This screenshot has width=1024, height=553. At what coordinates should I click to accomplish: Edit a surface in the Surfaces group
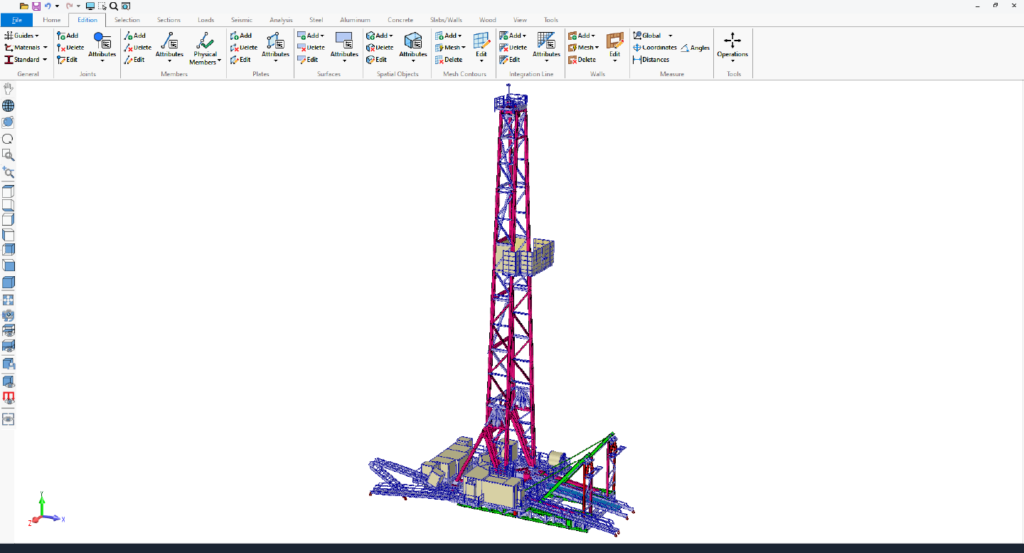point(308,59)
